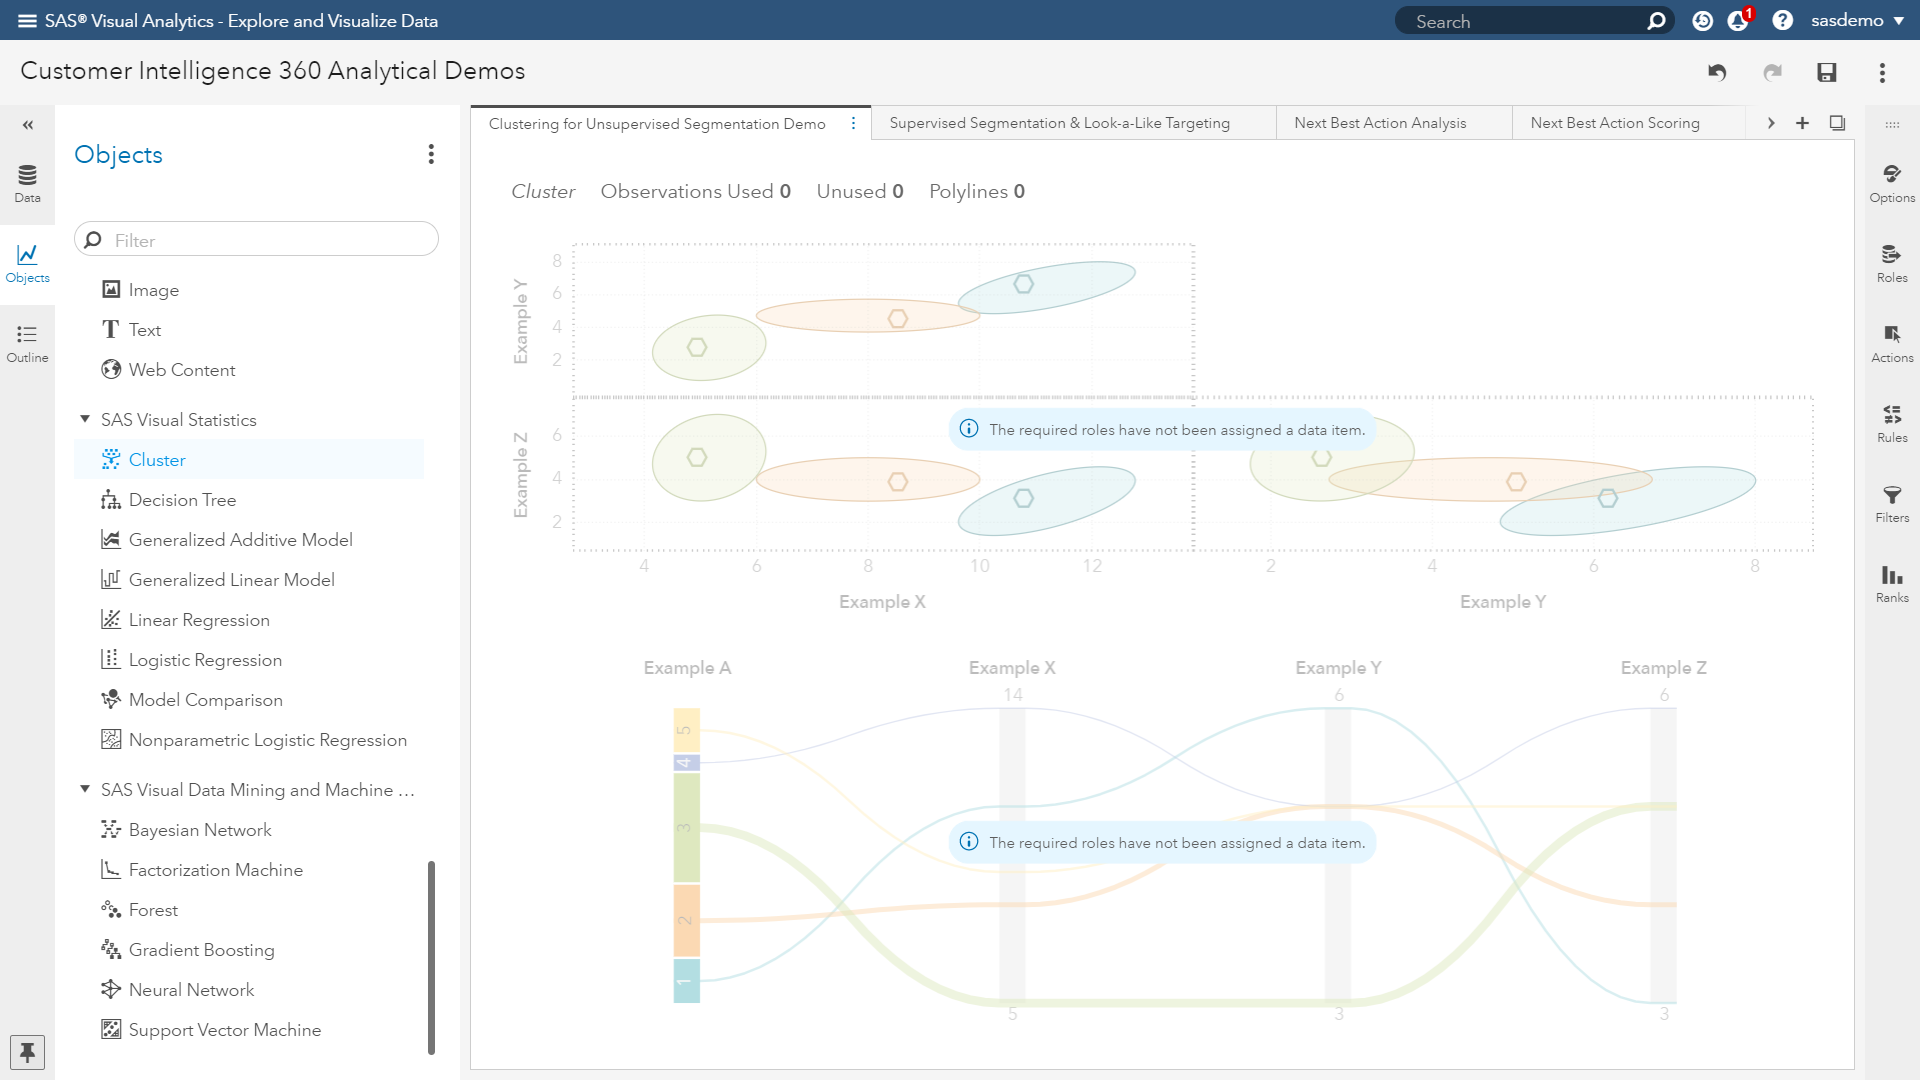The image size is (1920, 1080).
Task: Open the Outline pane
Action: pos(28,344)
